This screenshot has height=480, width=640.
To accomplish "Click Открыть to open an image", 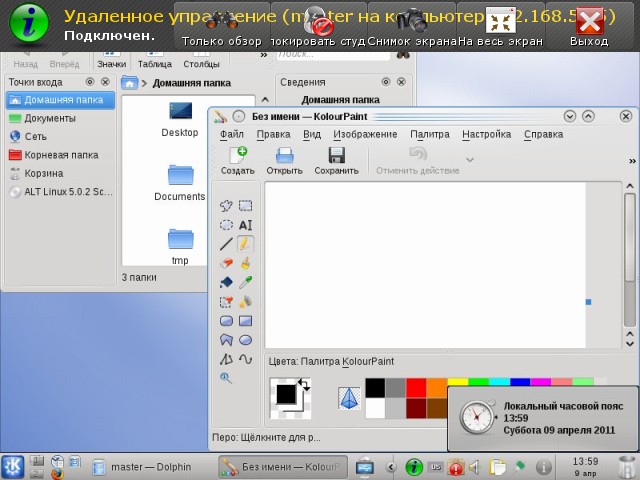I will pyautogui.click(x=284, y=161).
